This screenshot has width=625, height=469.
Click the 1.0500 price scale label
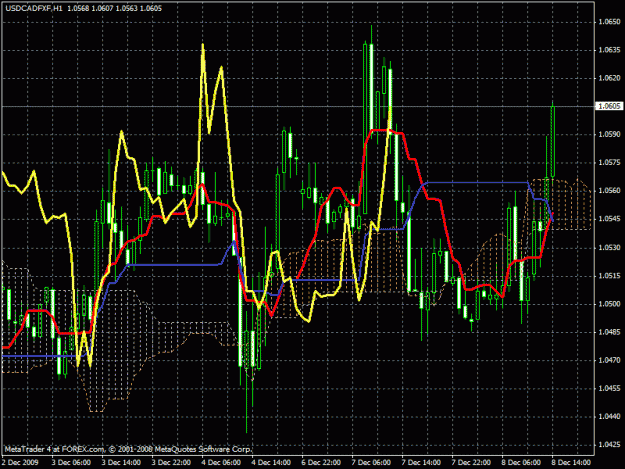[609, 304]
